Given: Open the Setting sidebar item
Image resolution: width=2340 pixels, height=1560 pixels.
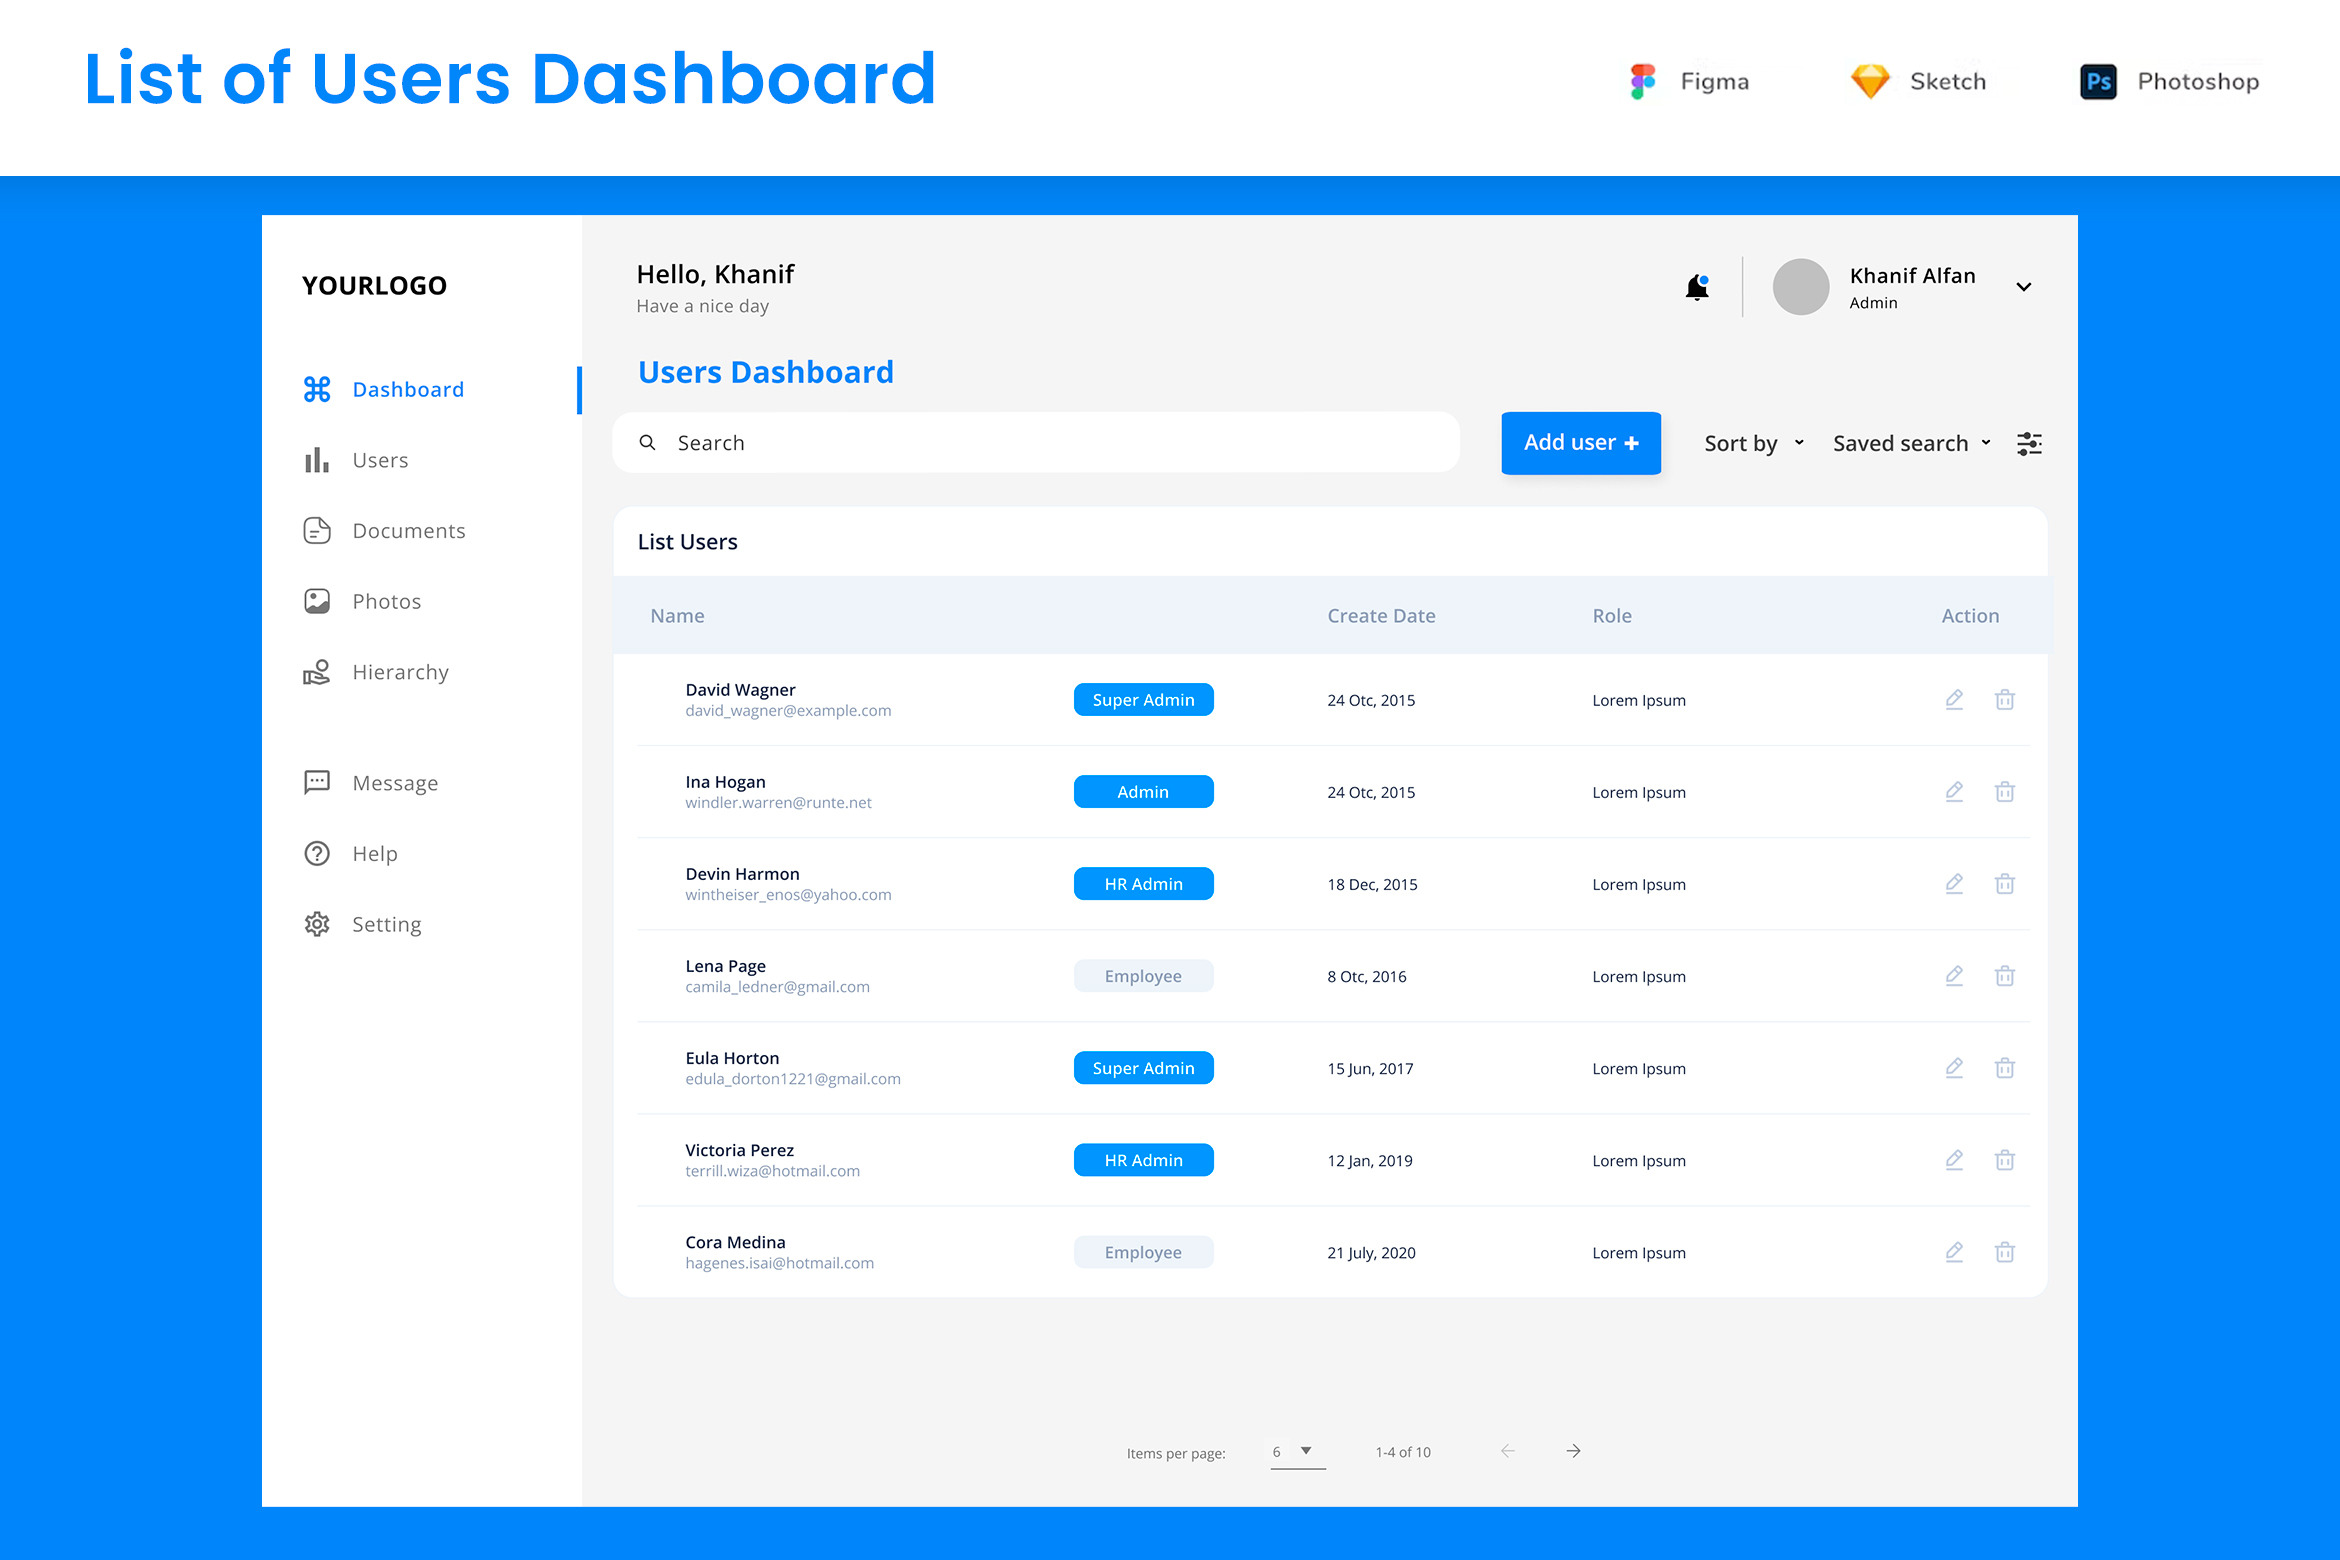Looking at the screenshot, I should point(386,924).
